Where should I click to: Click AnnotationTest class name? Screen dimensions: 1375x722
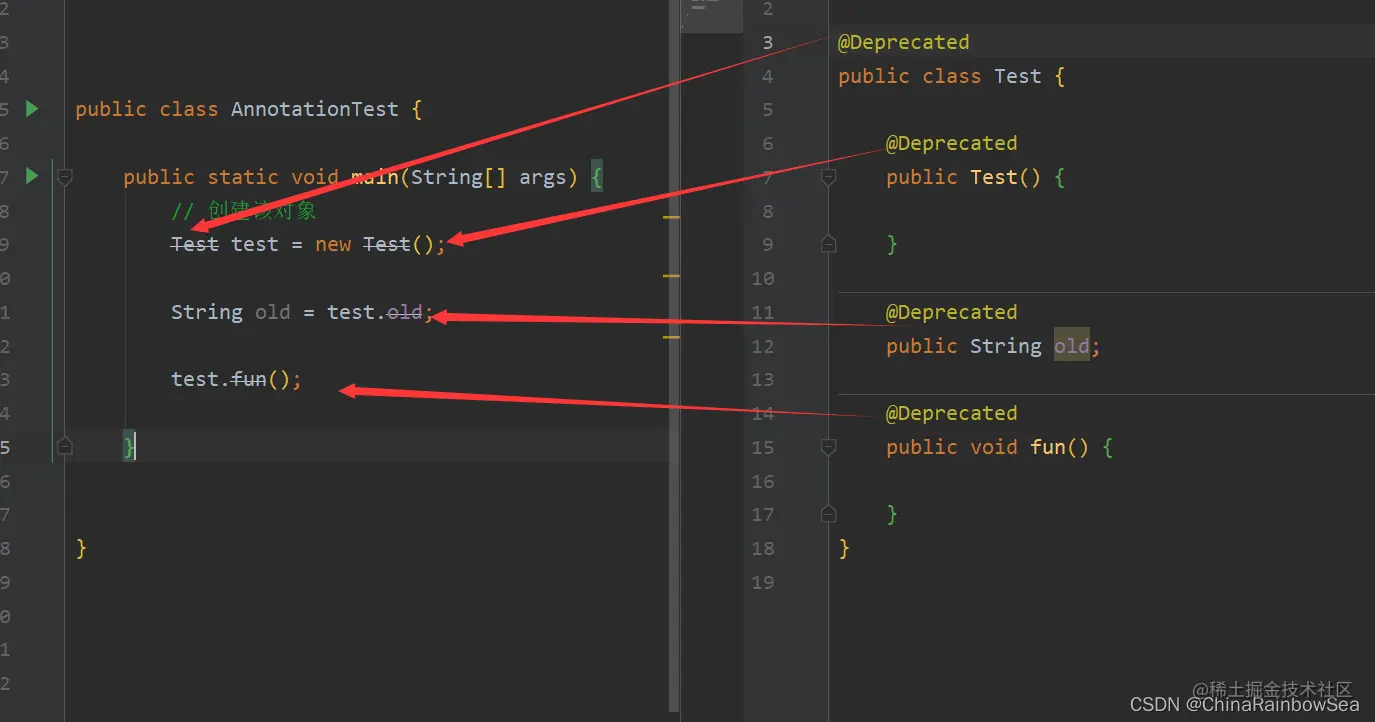tap(315, 109)
